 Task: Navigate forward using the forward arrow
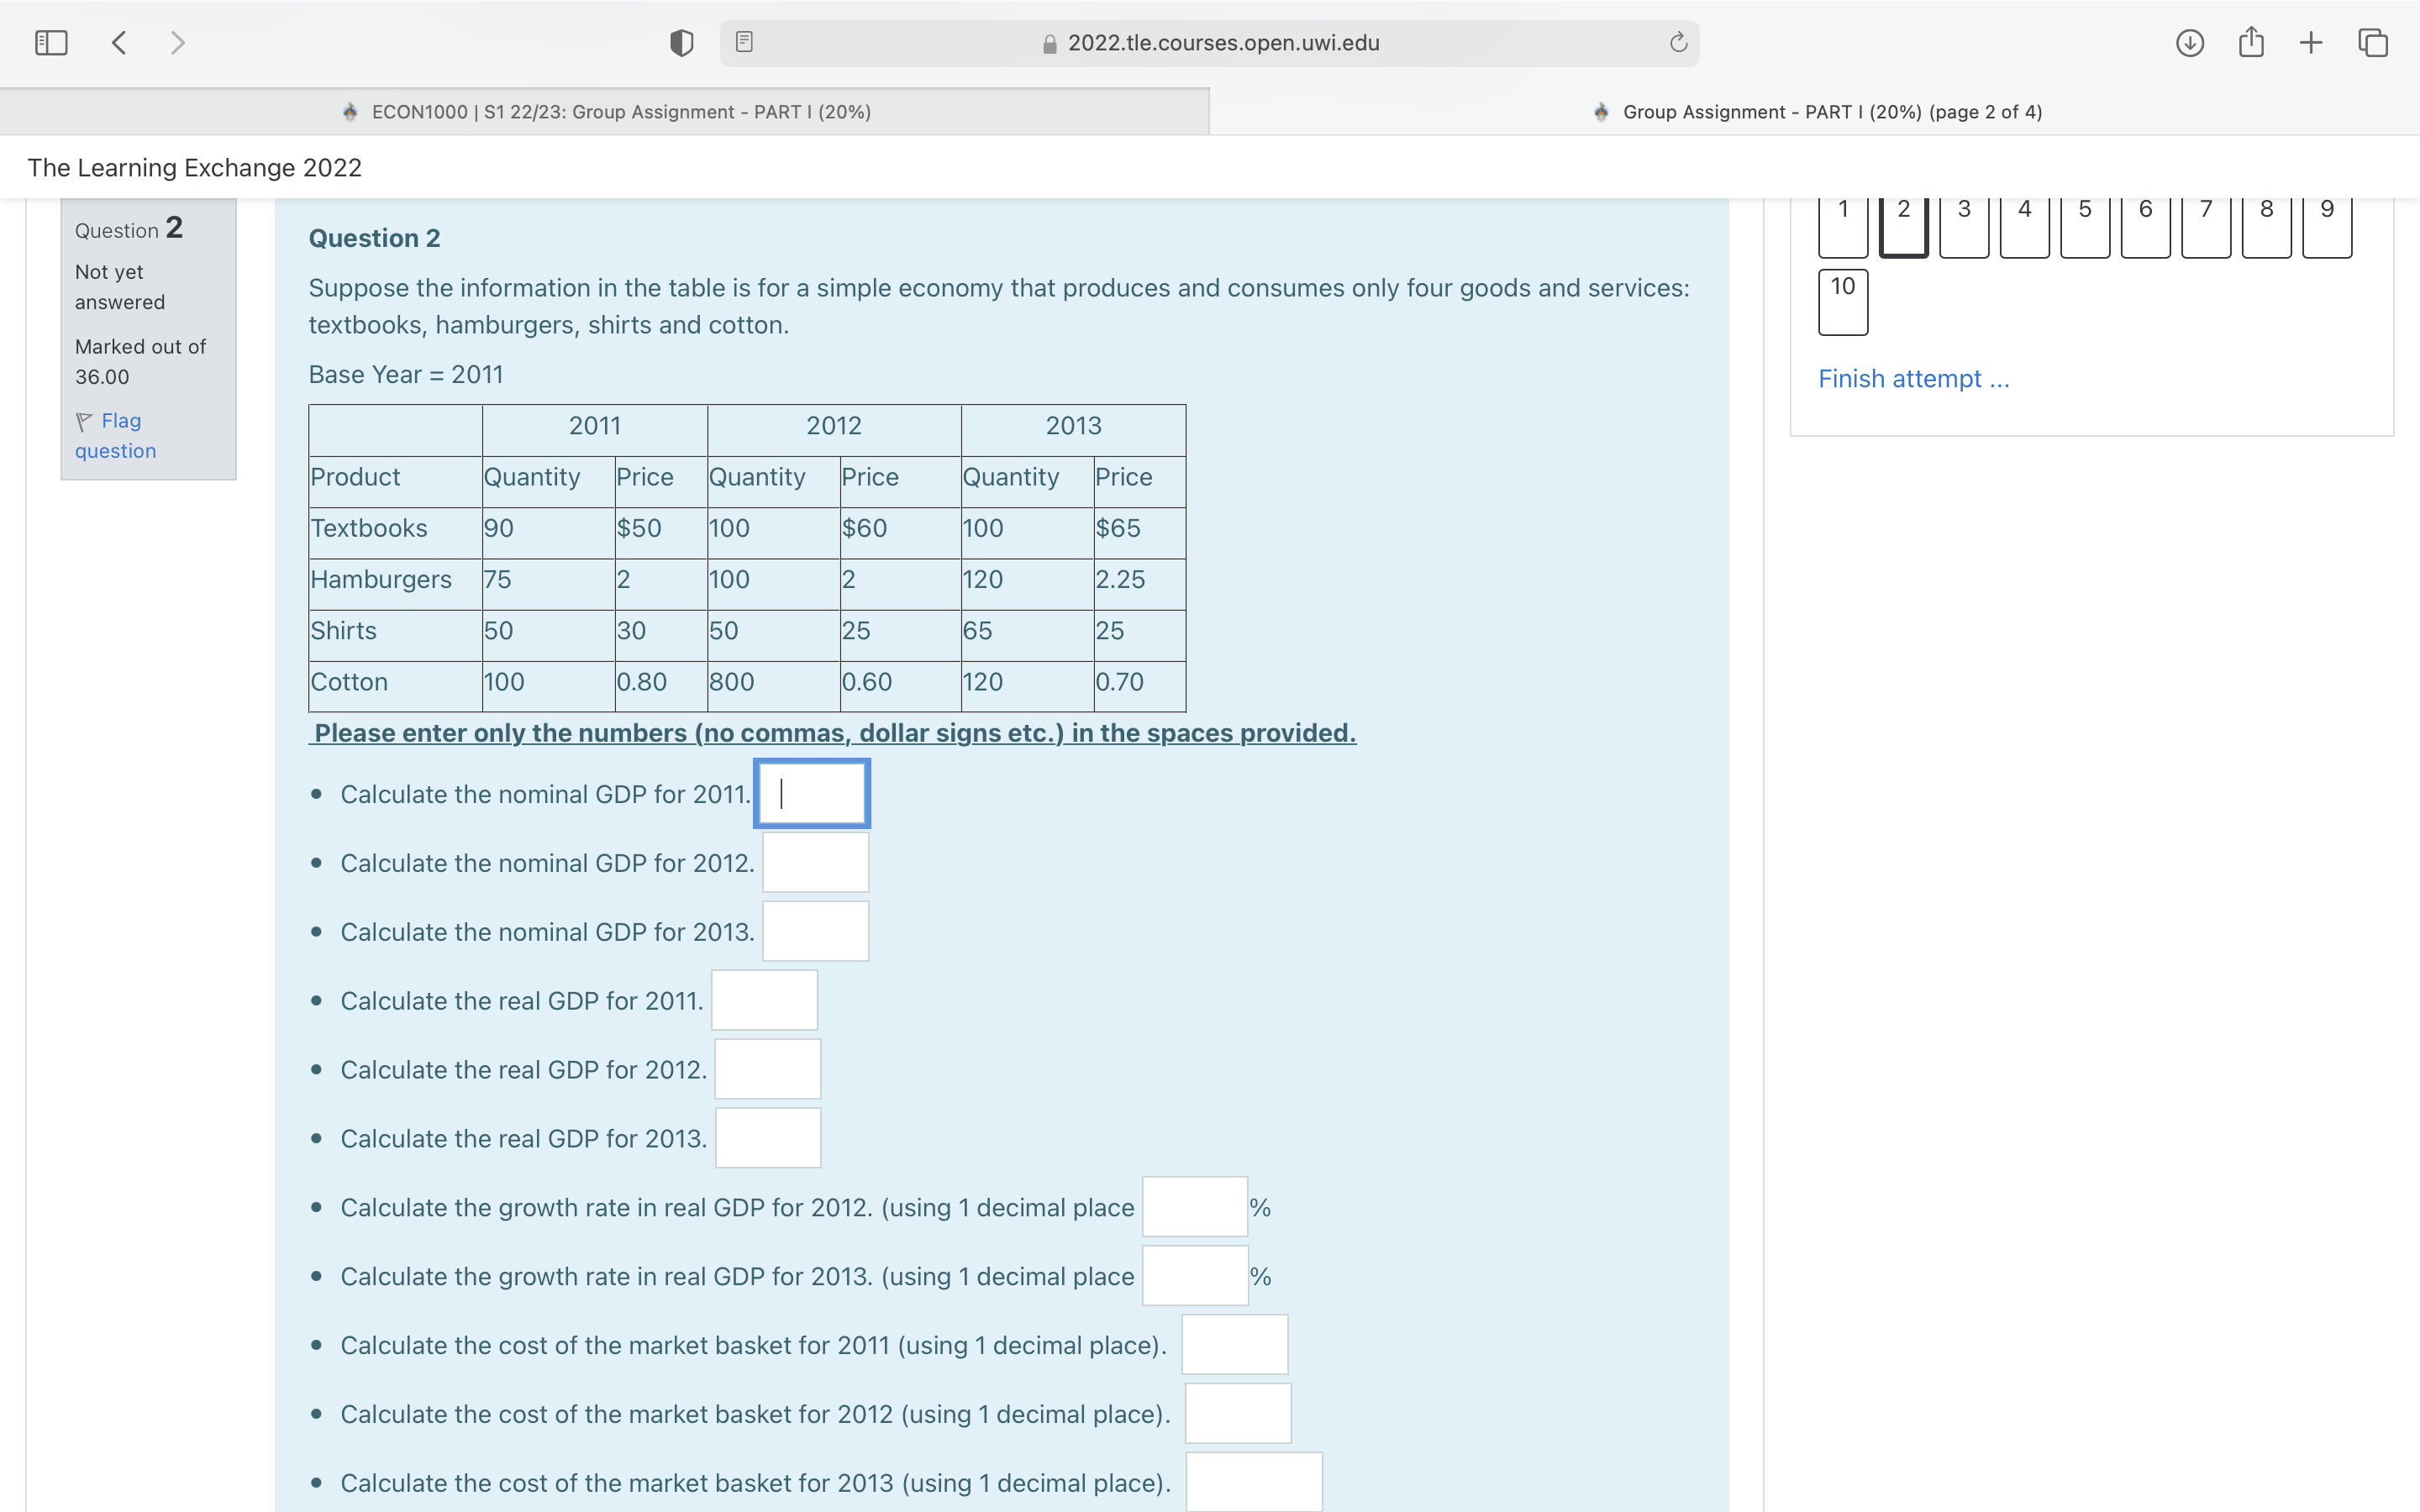tap(178, 42)
